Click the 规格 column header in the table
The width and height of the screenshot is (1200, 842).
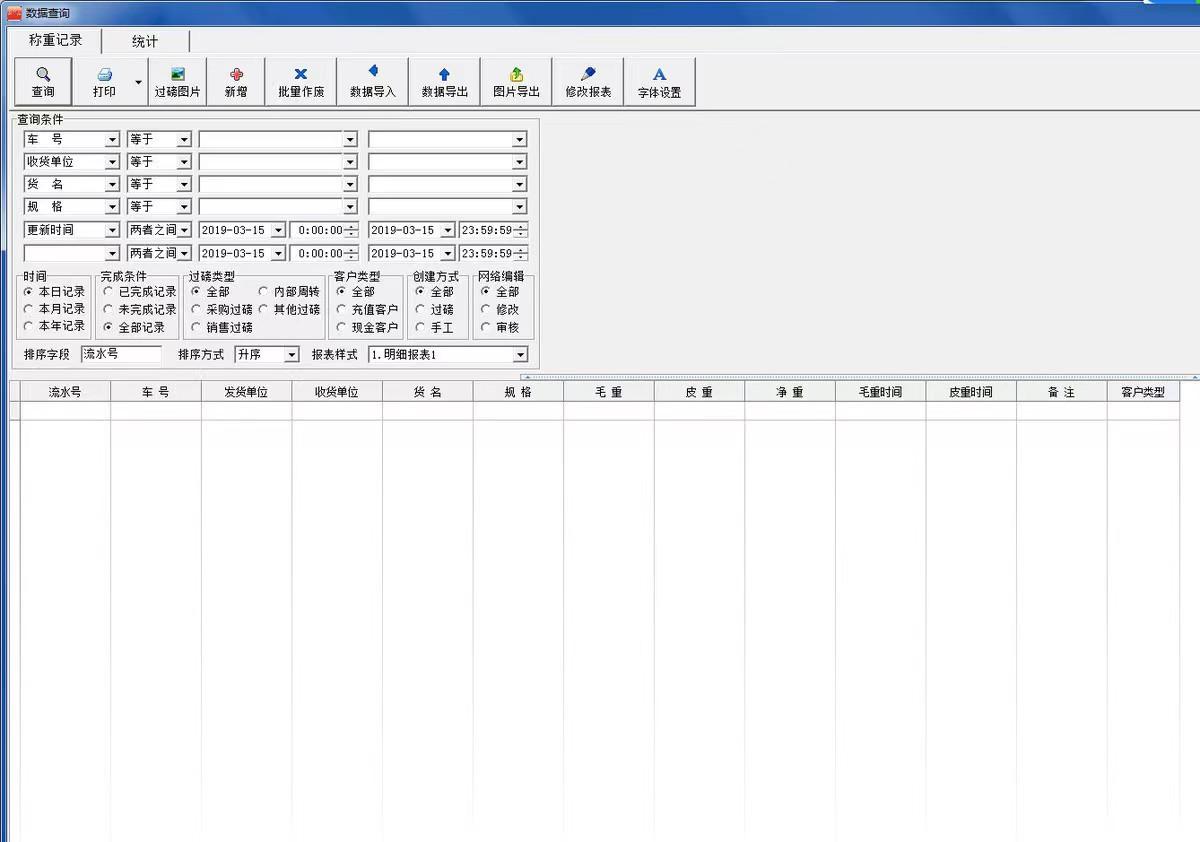[518, 392]
